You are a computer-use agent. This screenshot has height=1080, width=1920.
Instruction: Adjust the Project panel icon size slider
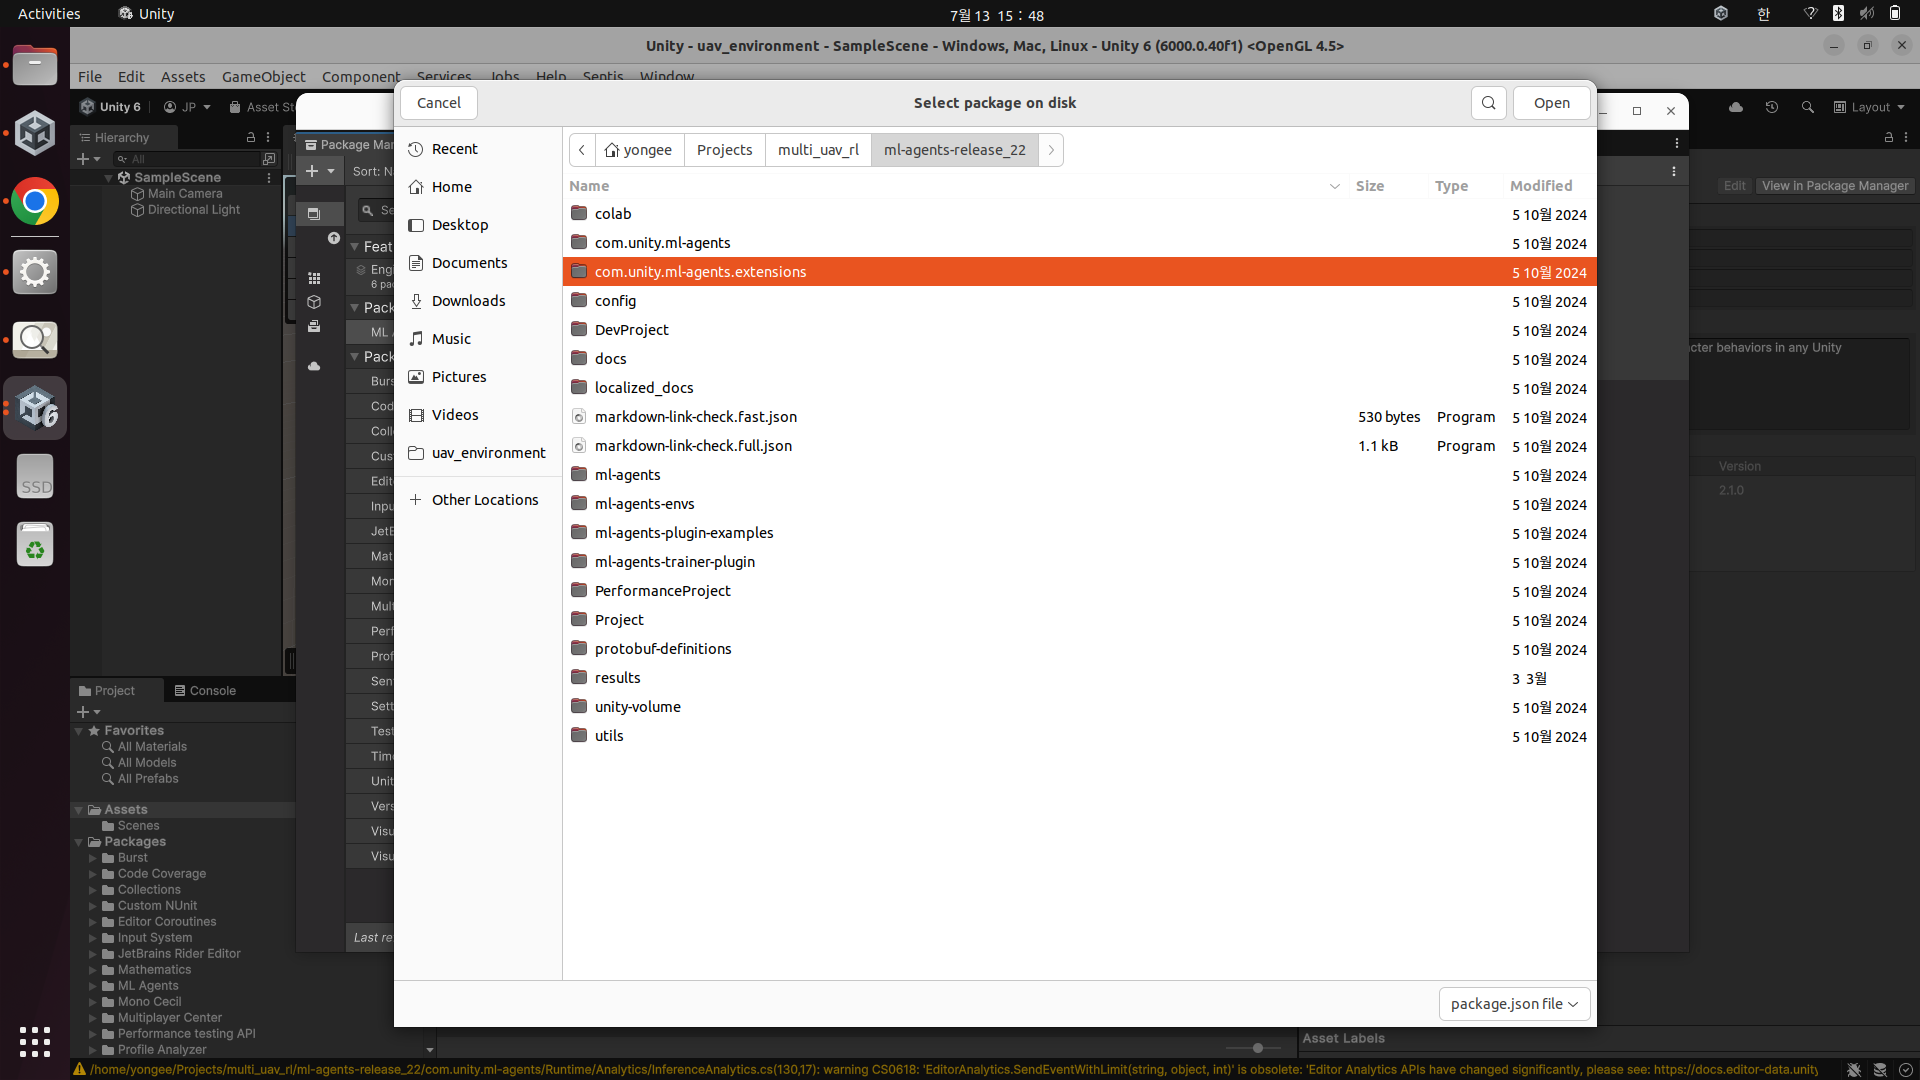[1257, 1048]
